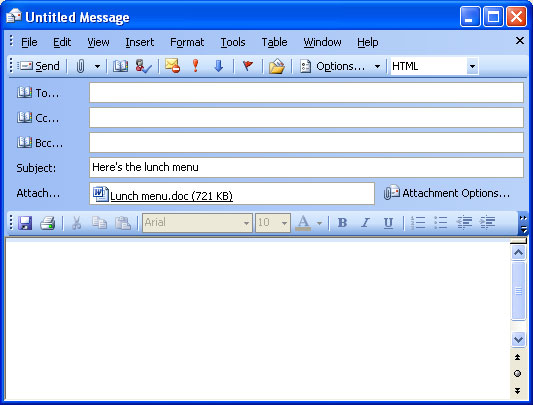Open the Edit menu
The height and width of the screenshot is (405, 533).
pyautogui.click(x=62, y=42)
